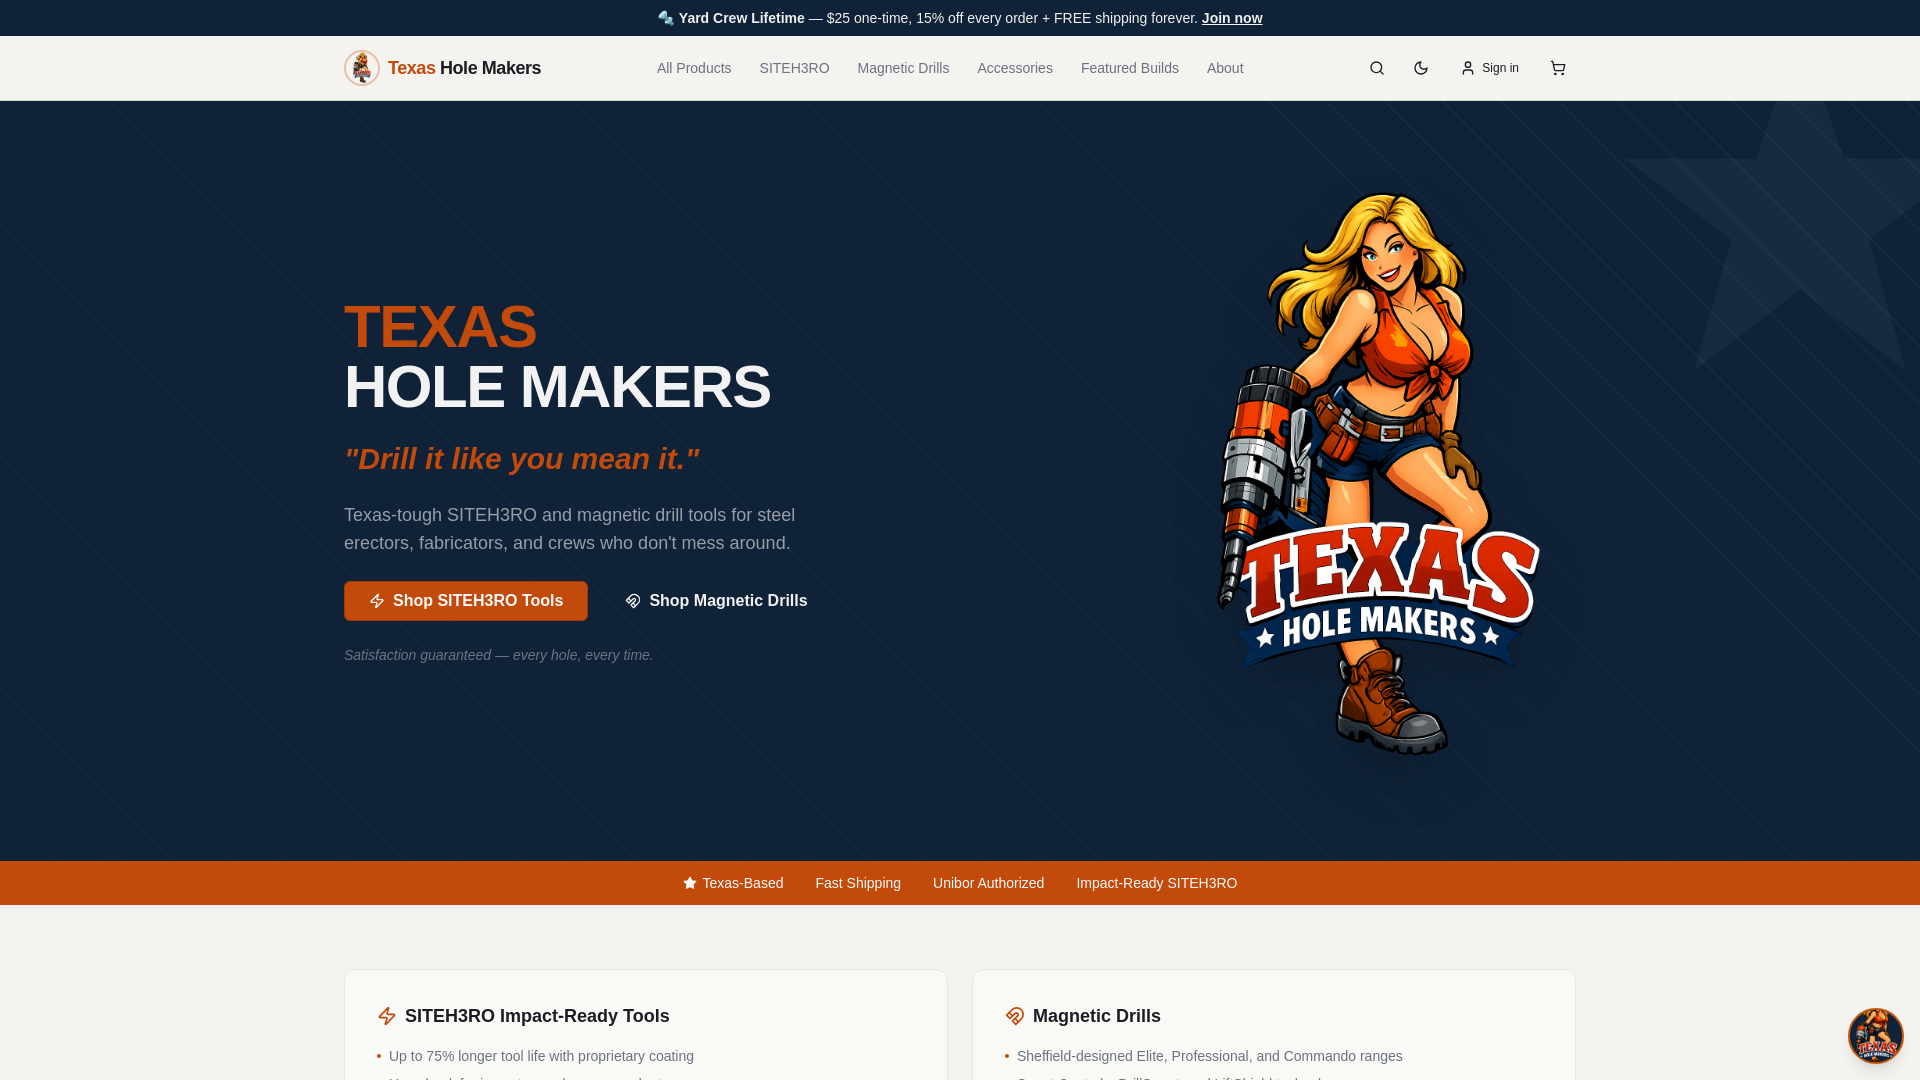Viewport: 1920px width, 1080px height.
Task: Open Magnetic Drills navigation item
Action: pyautogui.click(x=903, y=68)
